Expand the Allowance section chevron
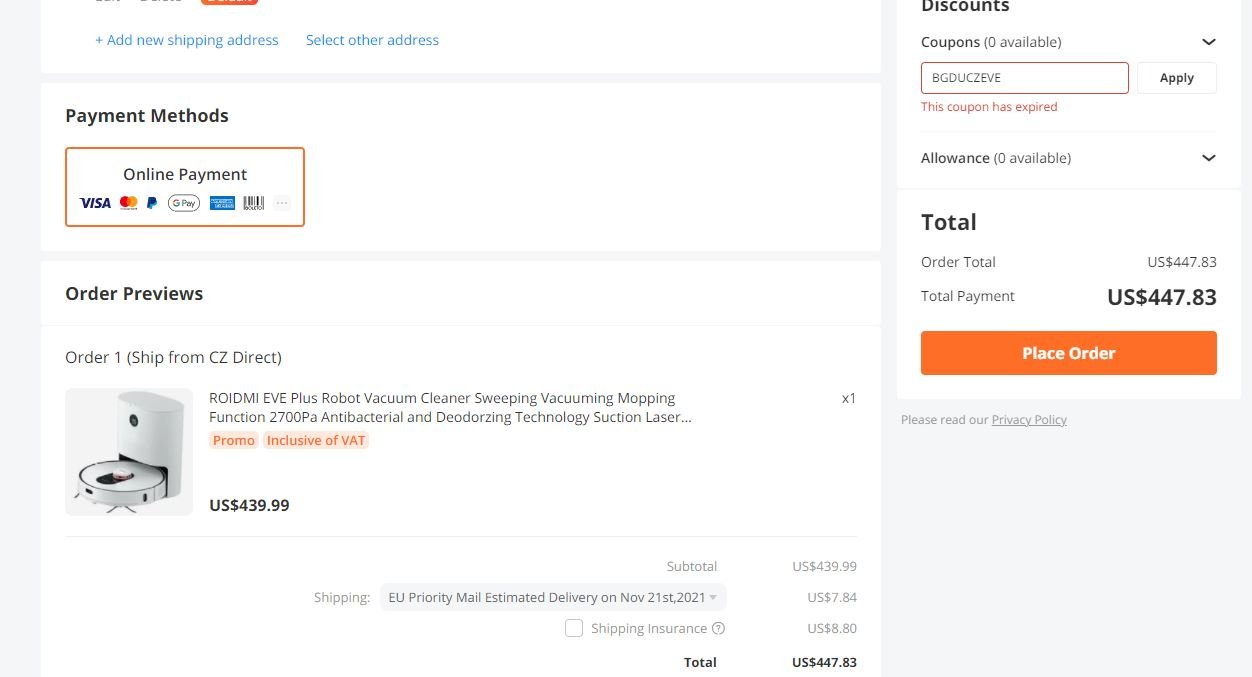This screenshot has width=1252, height=677. coord(1209,158)
